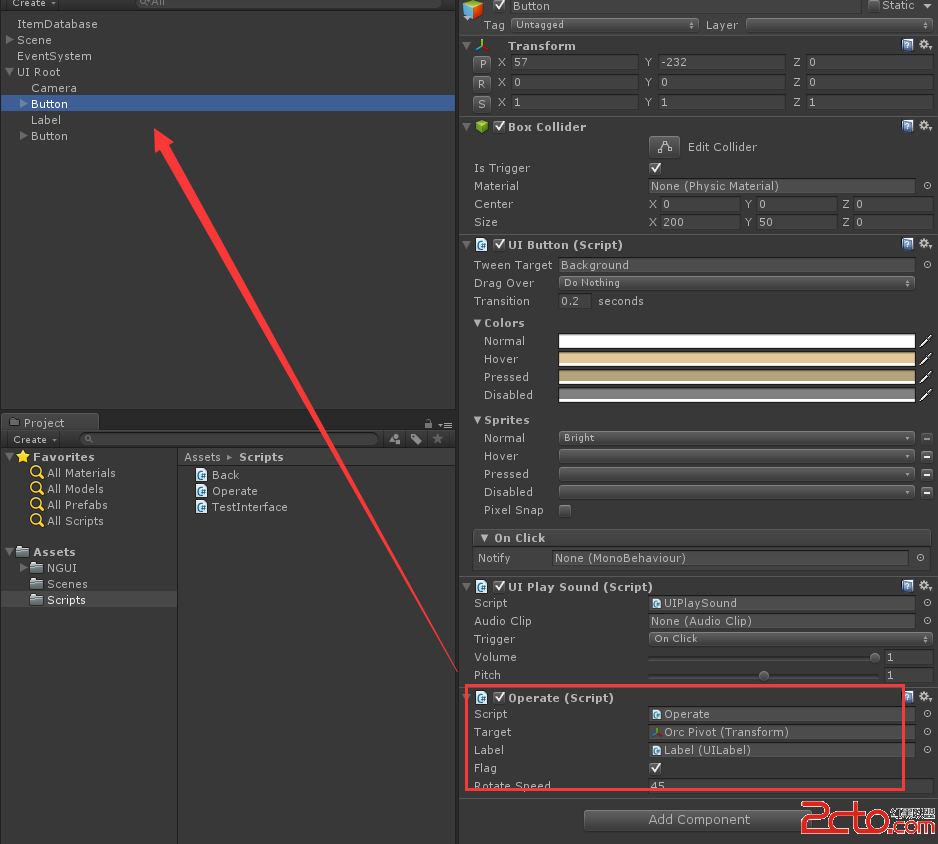Save project search as favorite star

pos(438,439)
